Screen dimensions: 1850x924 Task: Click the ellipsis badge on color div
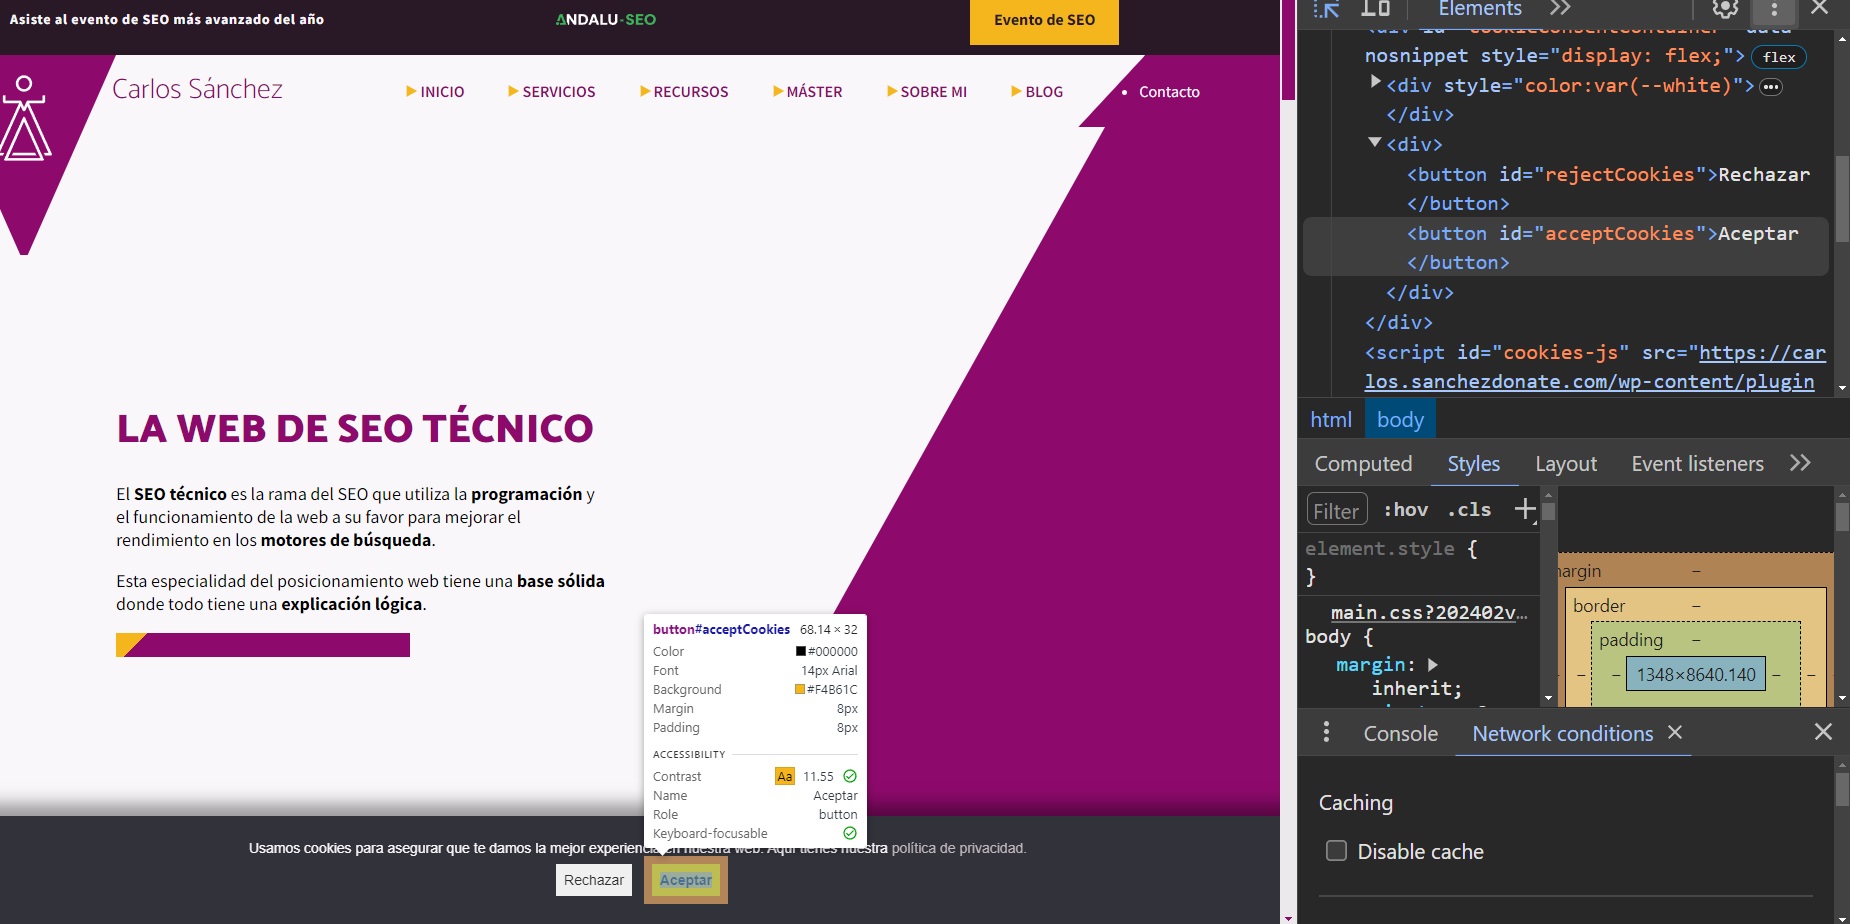1771,87
